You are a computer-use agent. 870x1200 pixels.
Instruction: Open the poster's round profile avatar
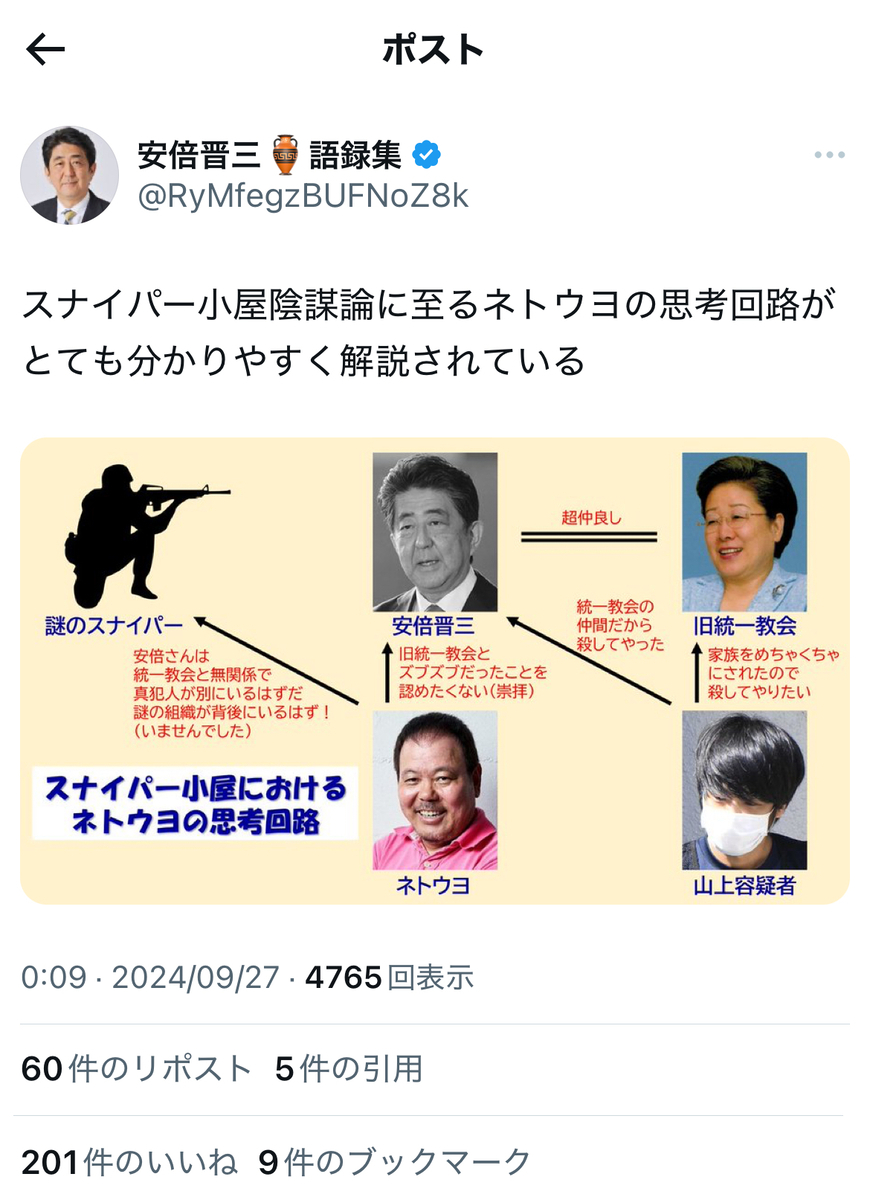(x=70, y=175)
